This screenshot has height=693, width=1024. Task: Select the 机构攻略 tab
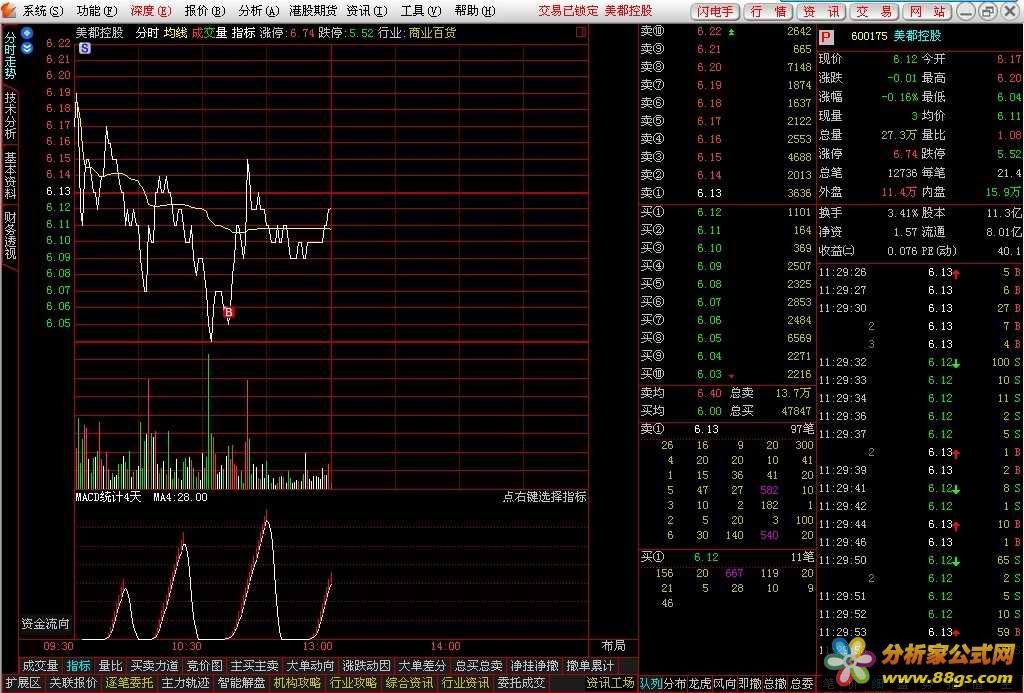coord(297,683)
